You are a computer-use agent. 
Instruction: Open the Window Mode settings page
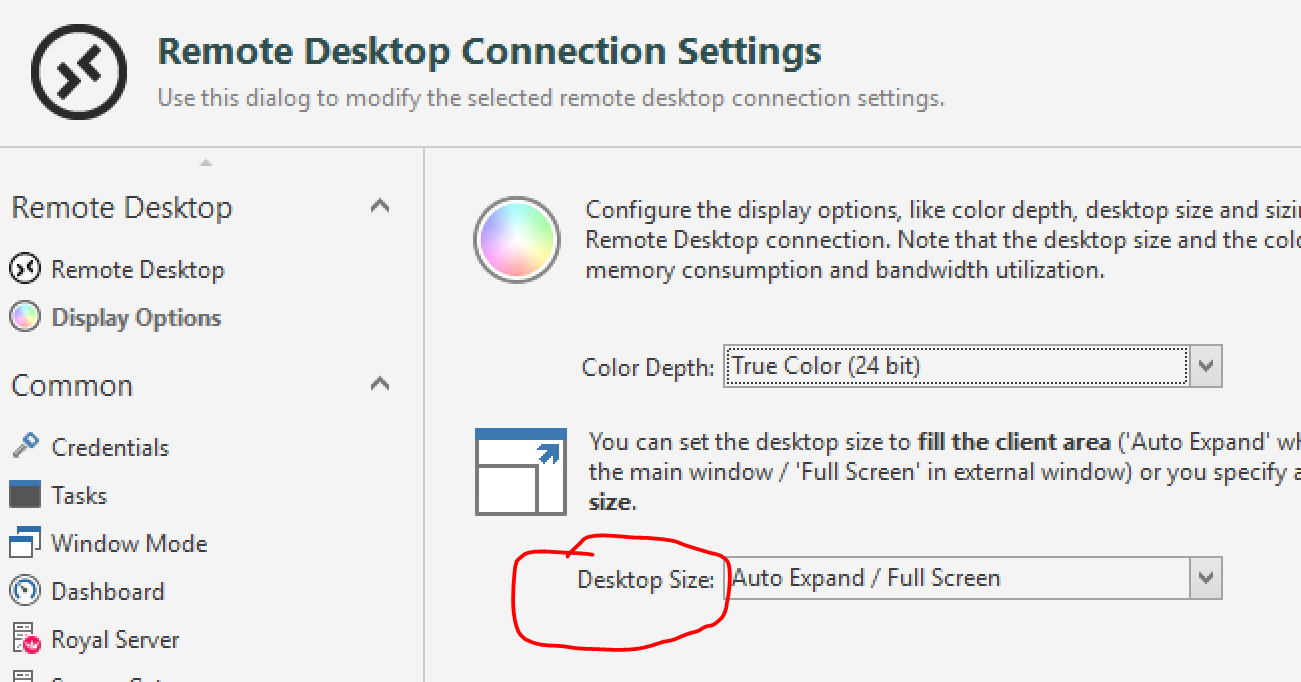tap(129, 543)
